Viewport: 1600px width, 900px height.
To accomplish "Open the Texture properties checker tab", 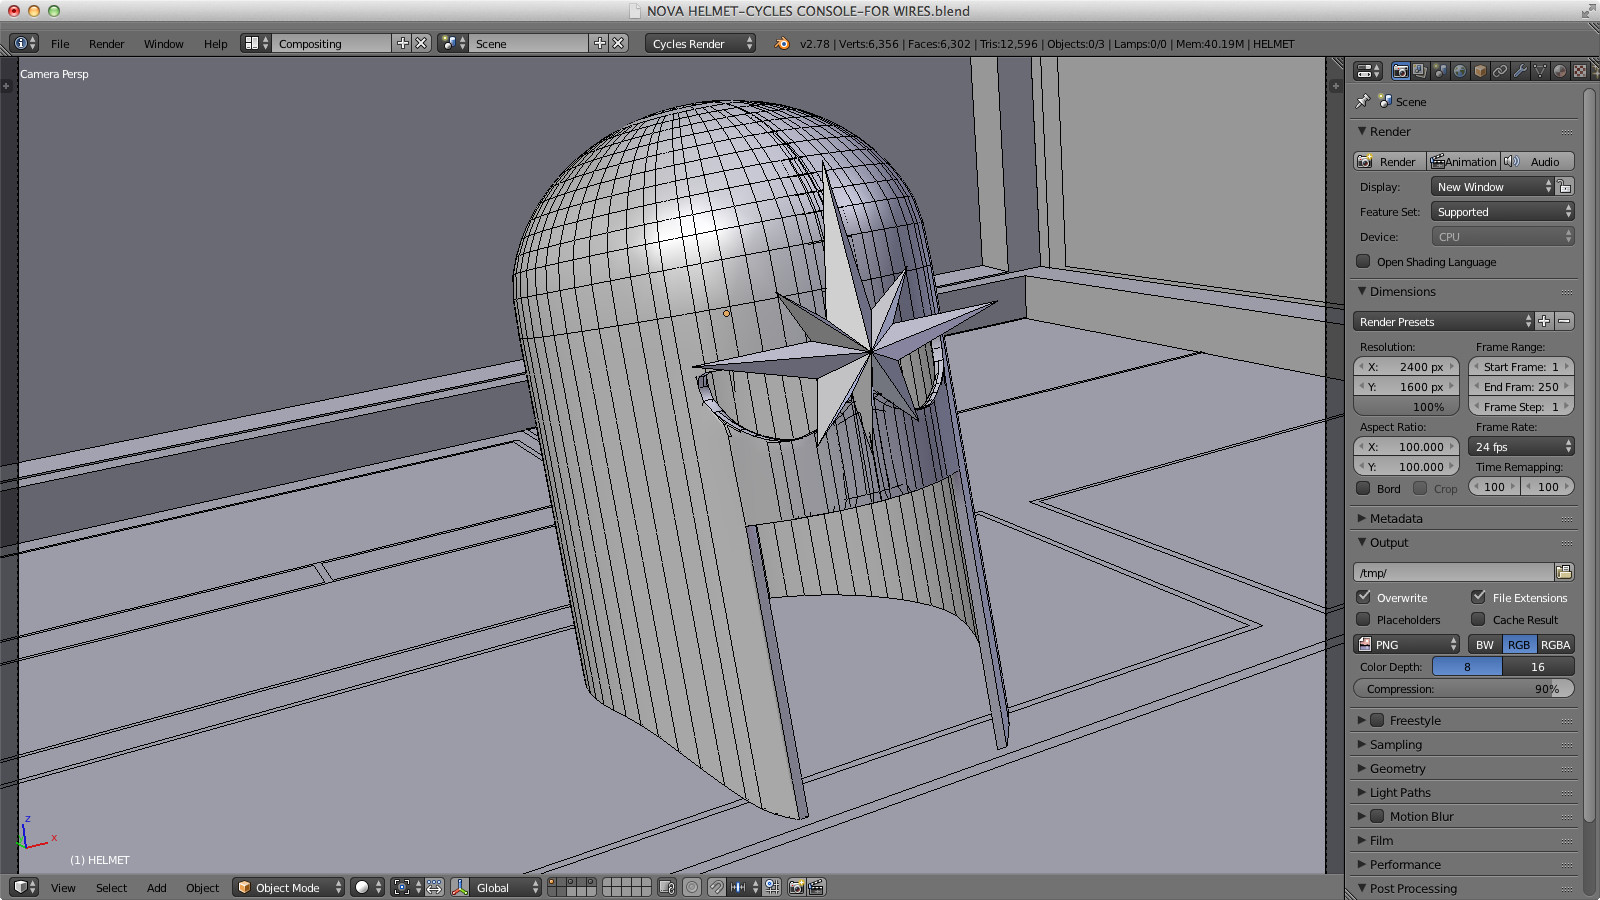I will (1580, 71).
